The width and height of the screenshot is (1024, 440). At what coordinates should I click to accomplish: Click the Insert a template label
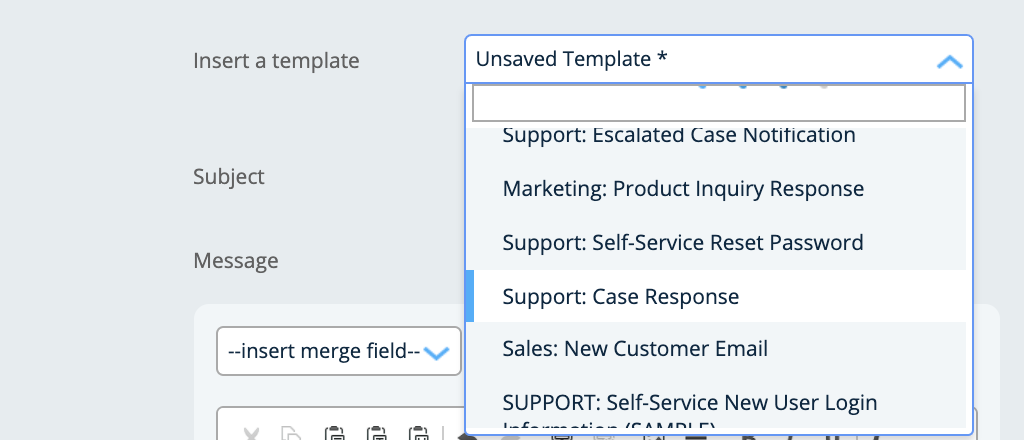(x=276, y=61)
